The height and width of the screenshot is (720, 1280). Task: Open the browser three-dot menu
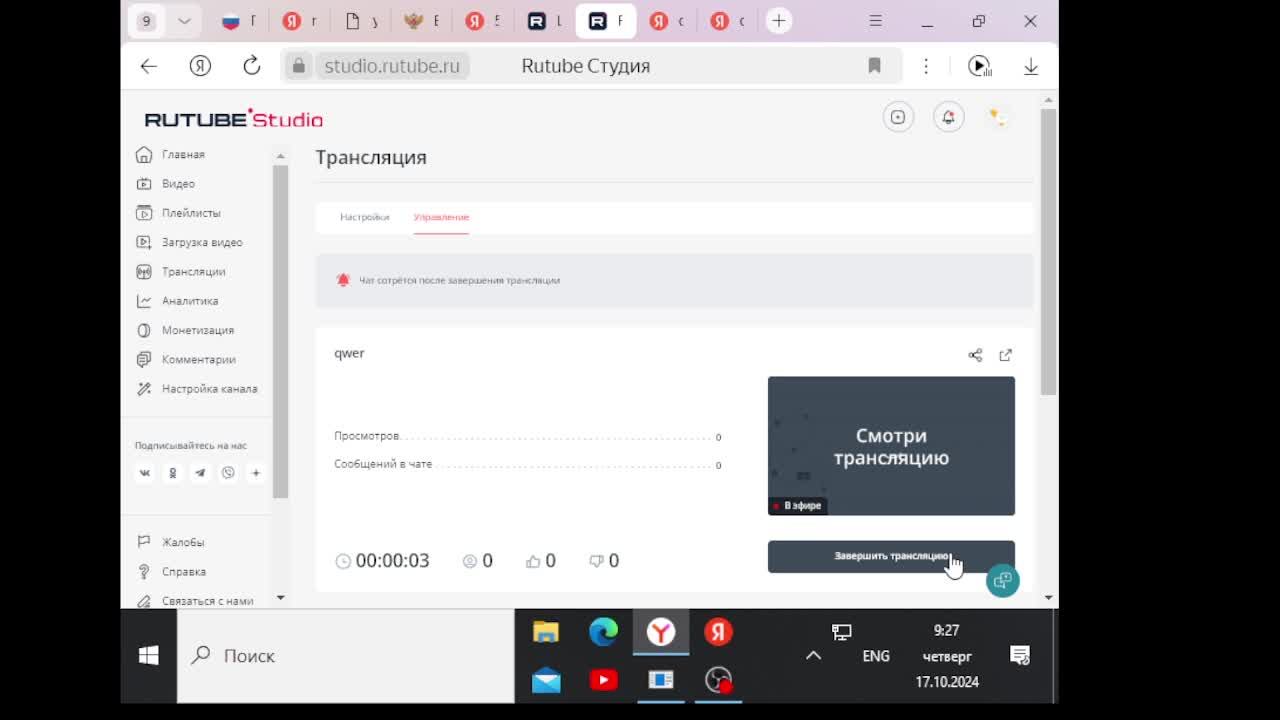pyautogui.click(x=926, y=66)
